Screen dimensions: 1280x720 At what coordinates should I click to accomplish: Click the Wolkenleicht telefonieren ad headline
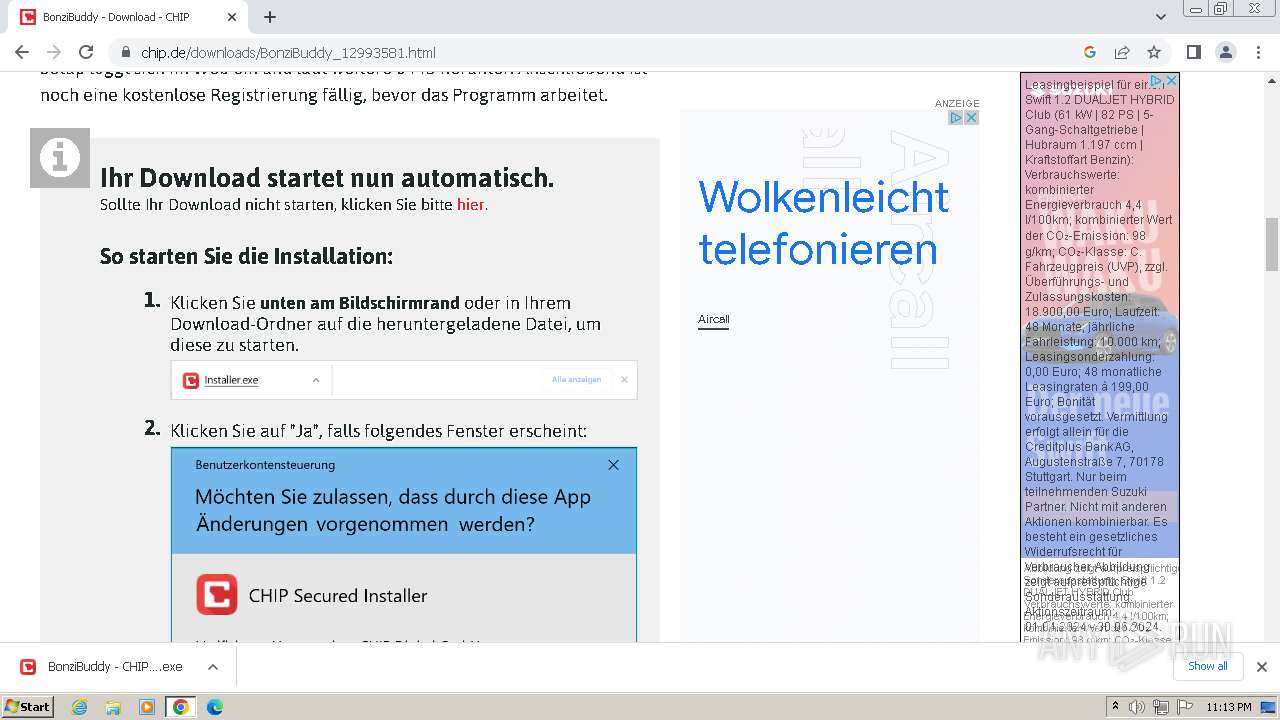click(x=823, y=222)
